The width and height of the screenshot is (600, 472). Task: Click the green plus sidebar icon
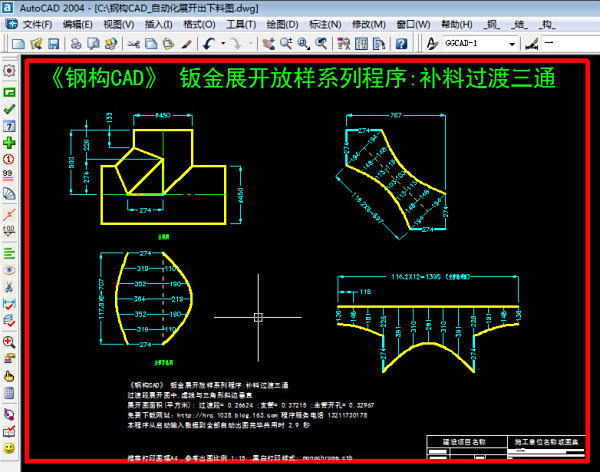9,143
